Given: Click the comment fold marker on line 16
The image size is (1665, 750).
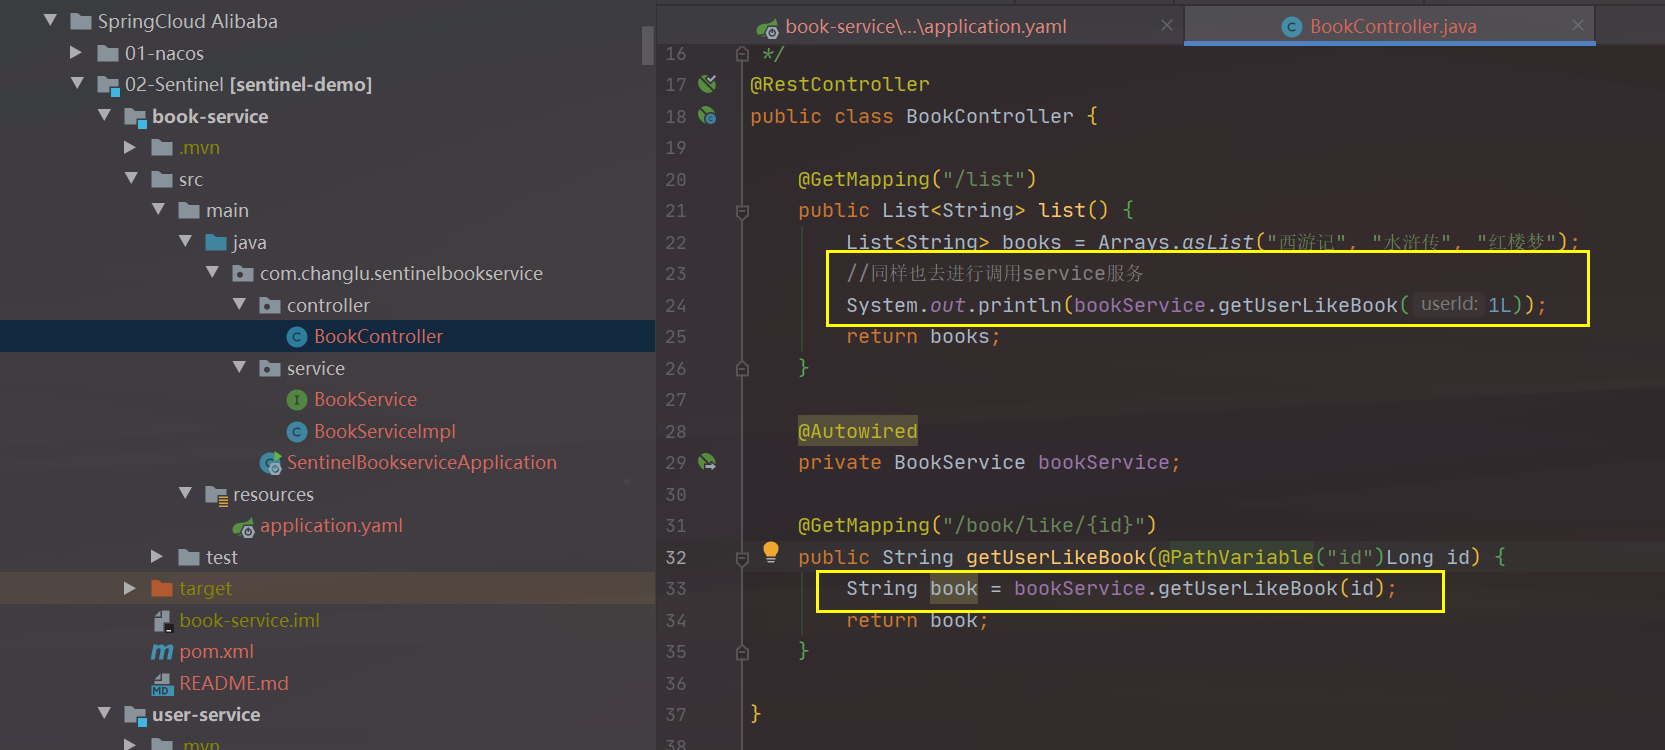Looking at the screenshot, I should click(742, 53).
